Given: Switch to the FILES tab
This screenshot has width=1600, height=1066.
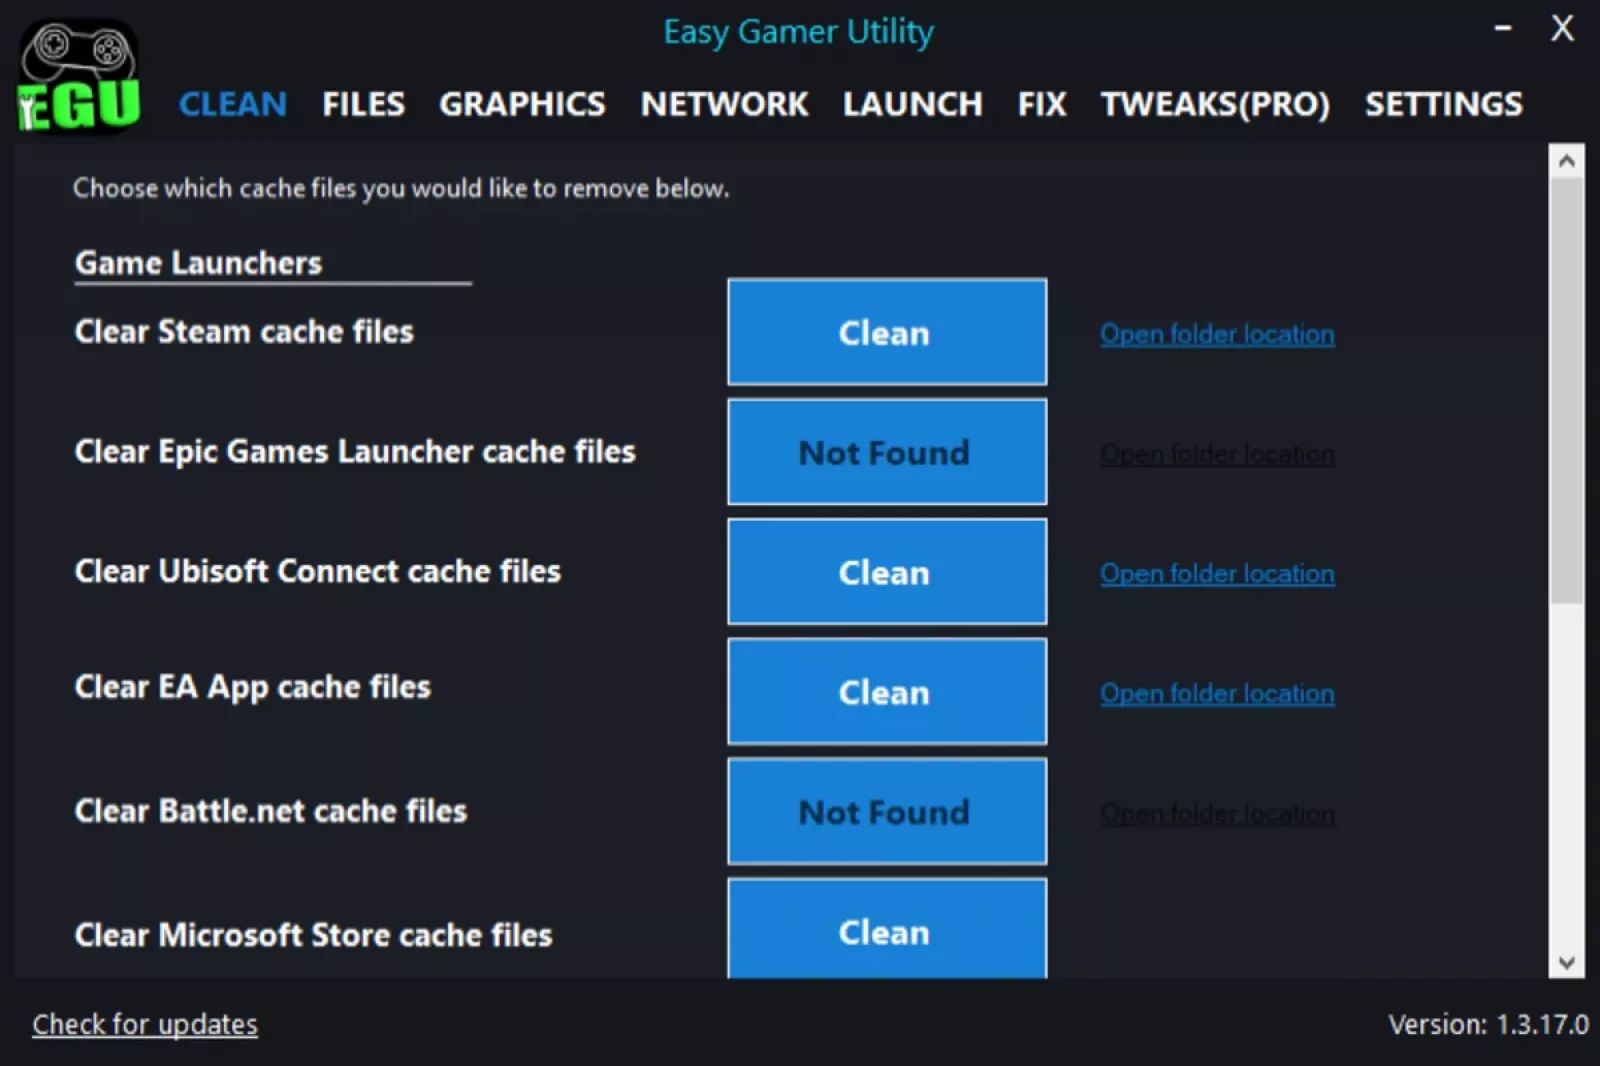Looking at the screenshot, I should (x=363, y=104).
